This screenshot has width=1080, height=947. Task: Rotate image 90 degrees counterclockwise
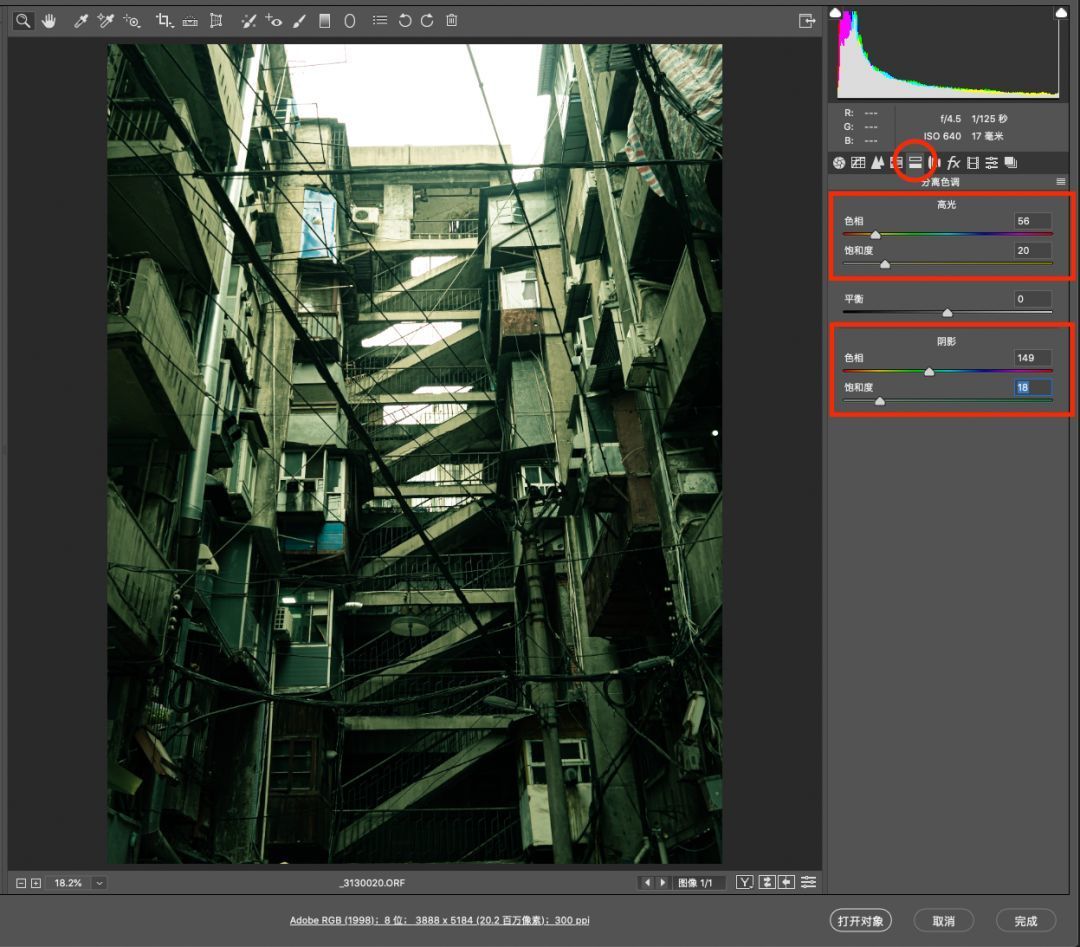pyautogui.click(x=405, y=21)
